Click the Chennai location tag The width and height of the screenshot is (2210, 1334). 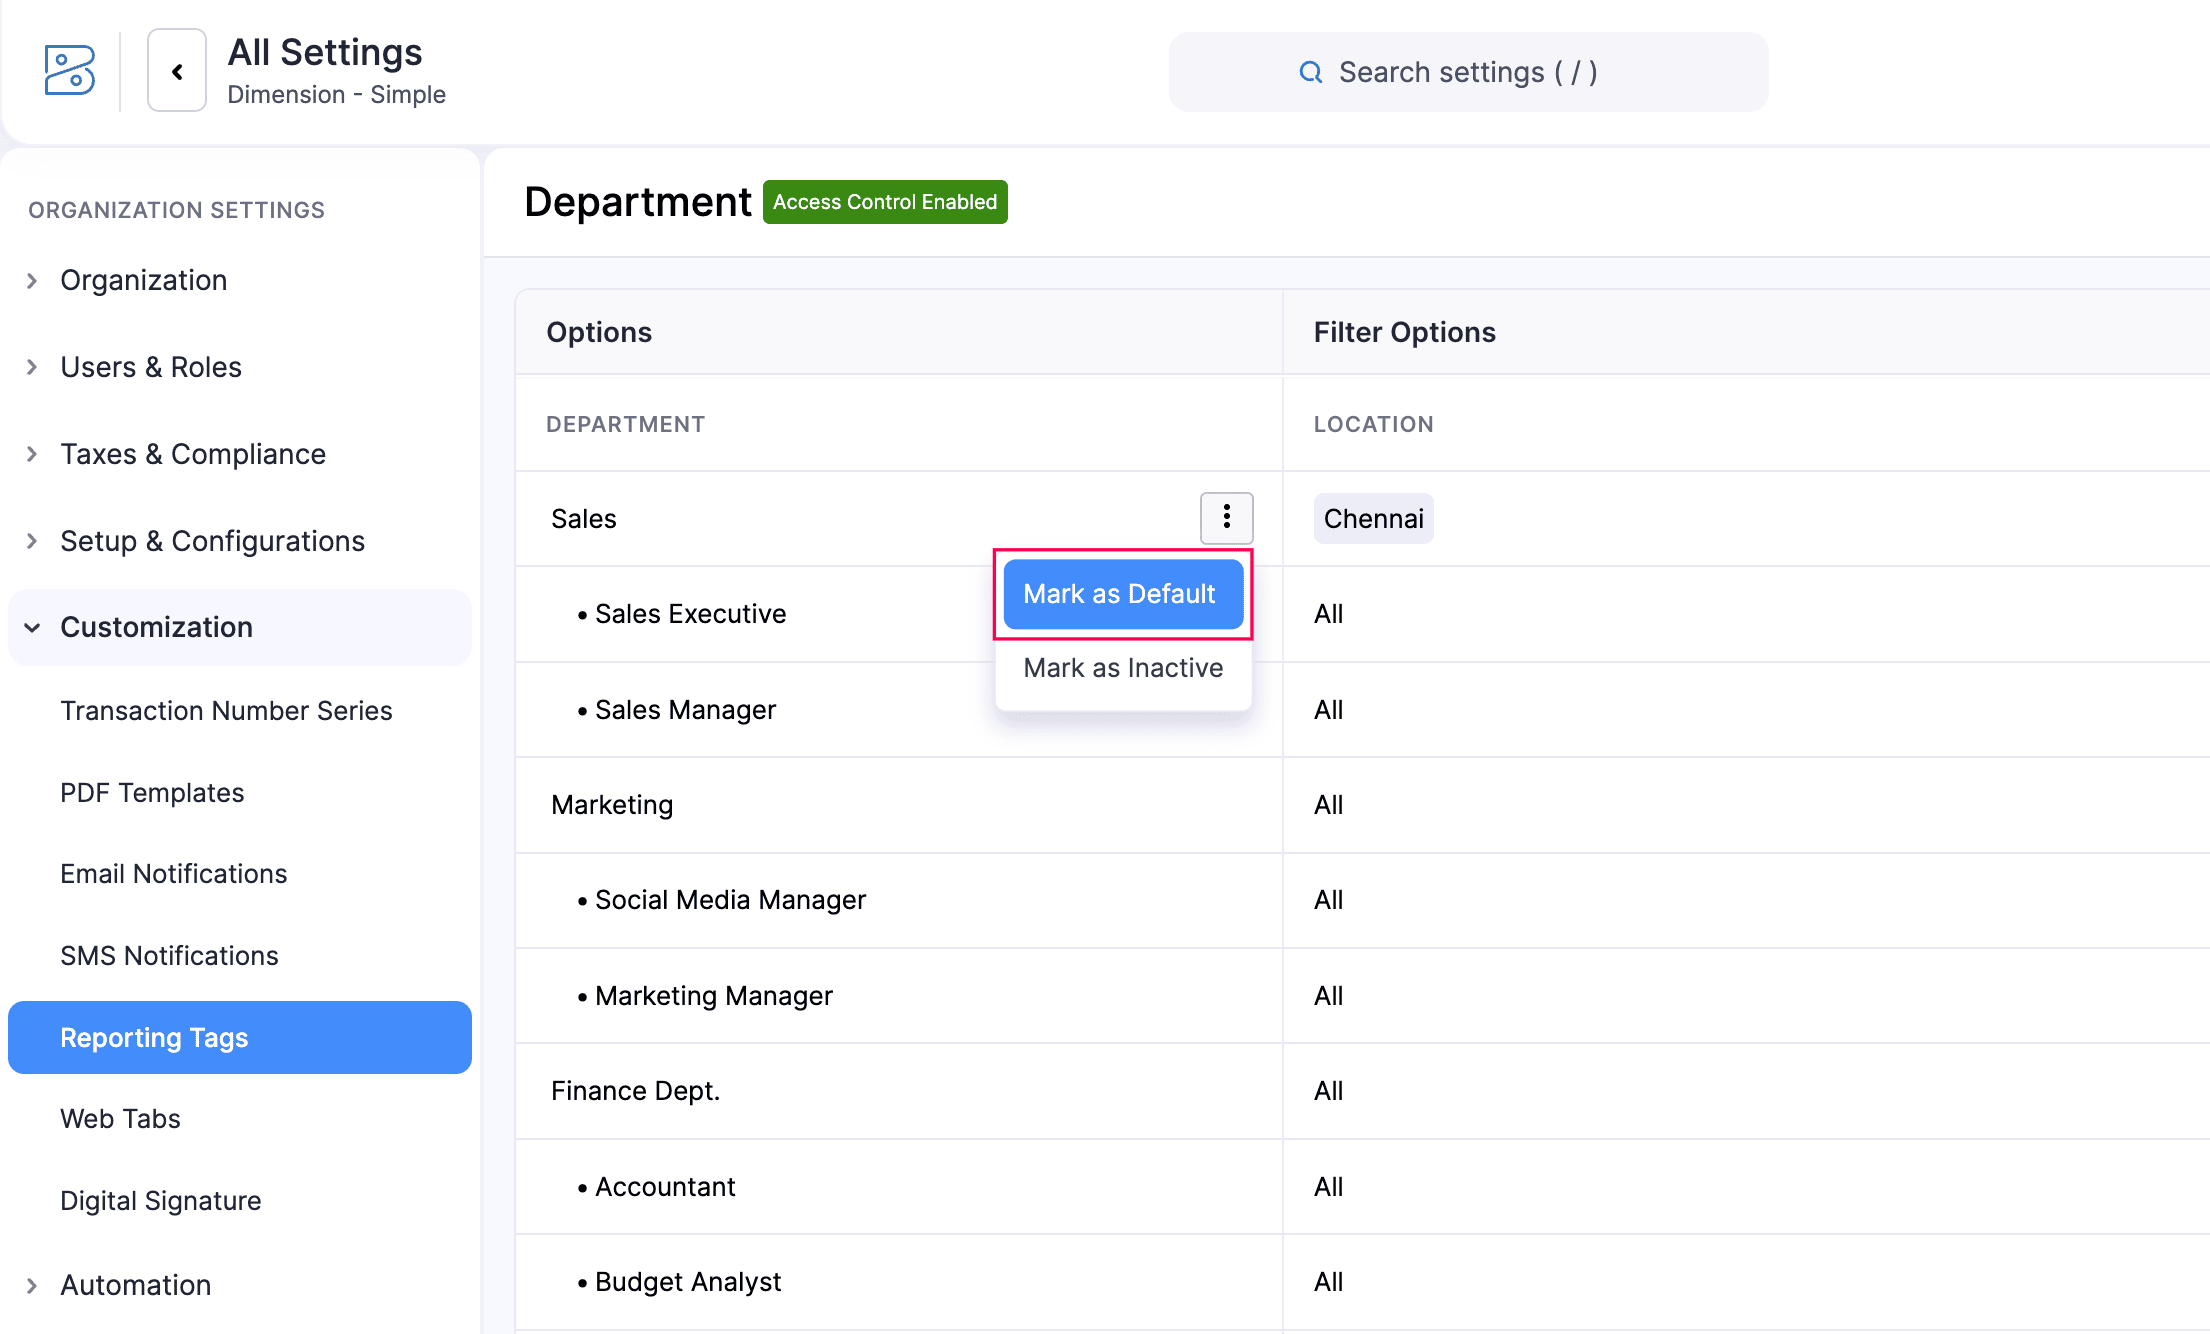1372,518
